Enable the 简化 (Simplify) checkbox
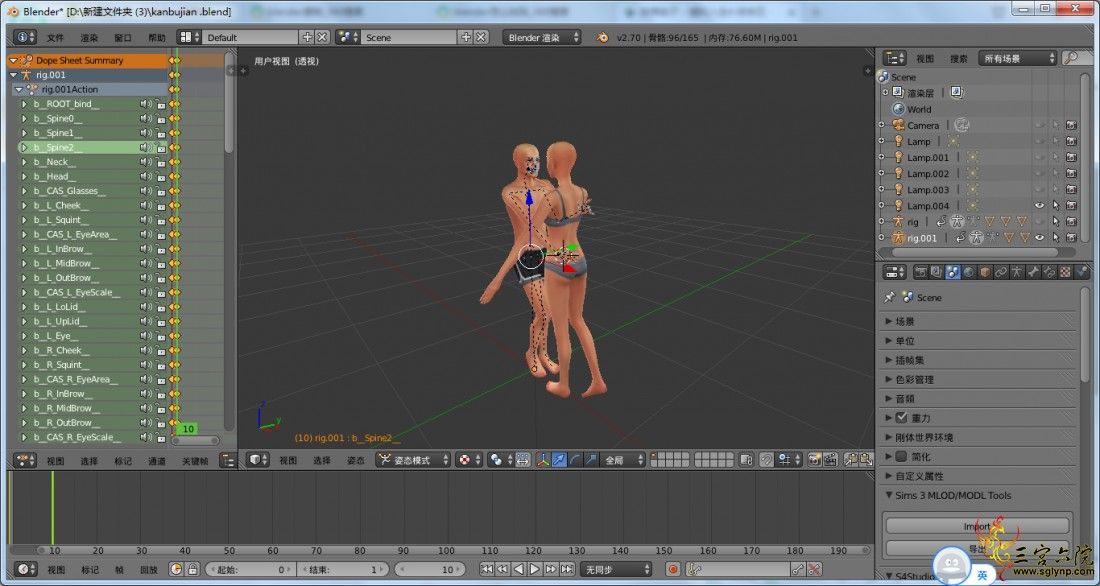 point(901,456)
